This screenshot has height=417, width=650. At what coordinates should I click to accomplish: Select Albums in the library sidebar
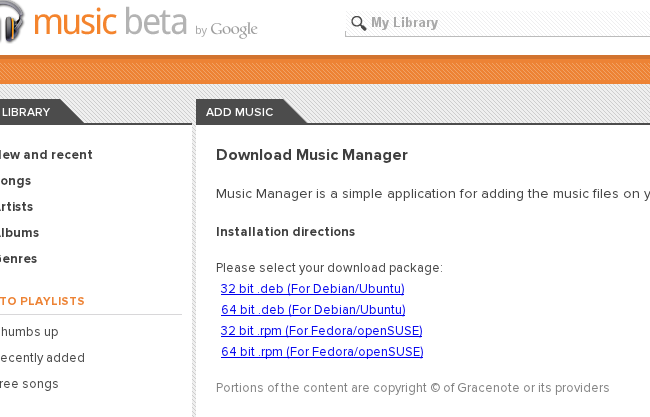click(19, 233)
